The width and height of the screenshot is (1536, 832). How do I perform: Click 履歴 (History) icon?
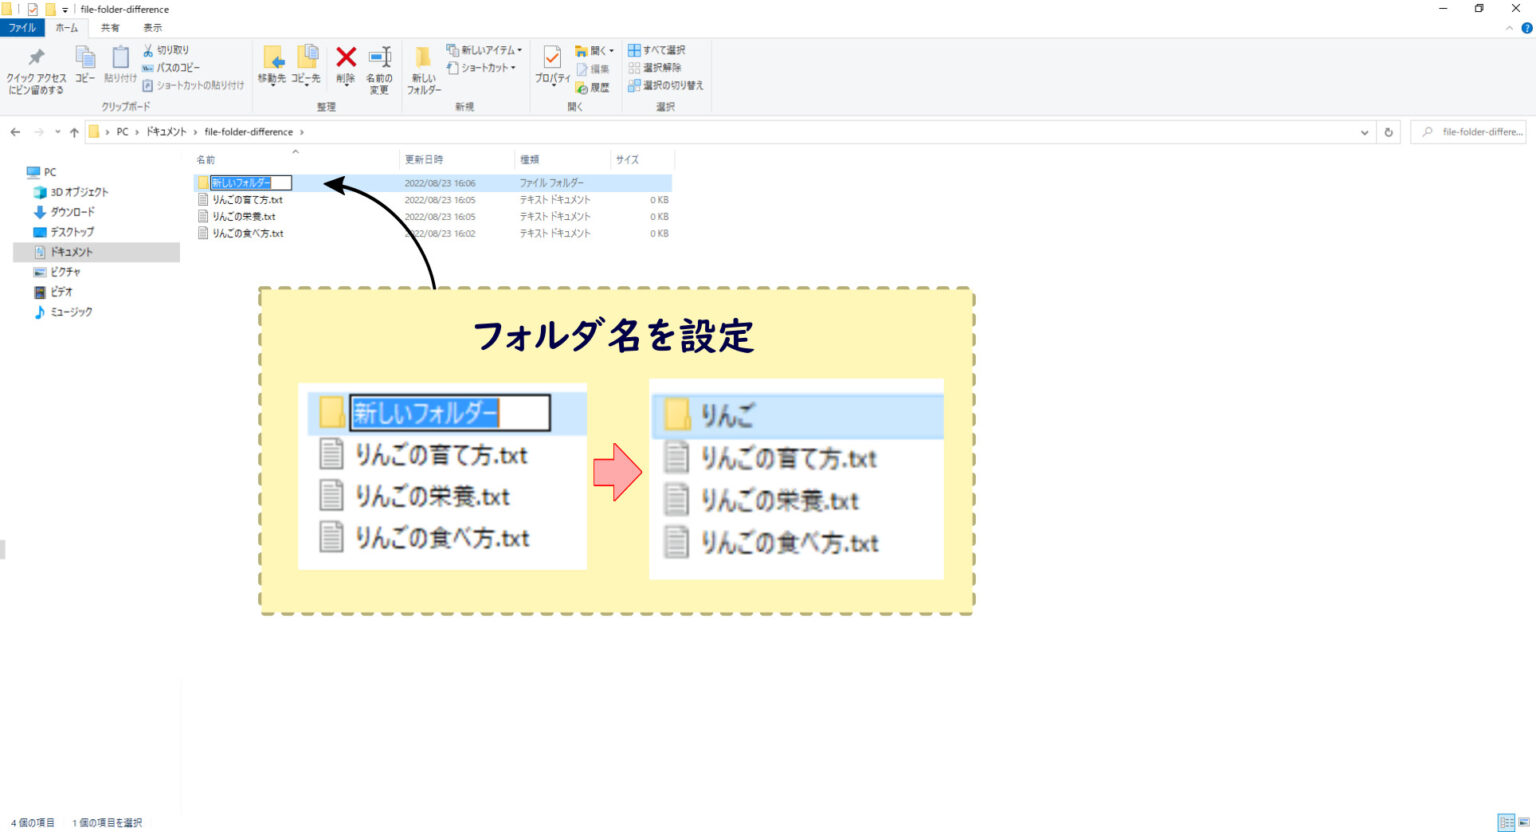pos(592,87)
